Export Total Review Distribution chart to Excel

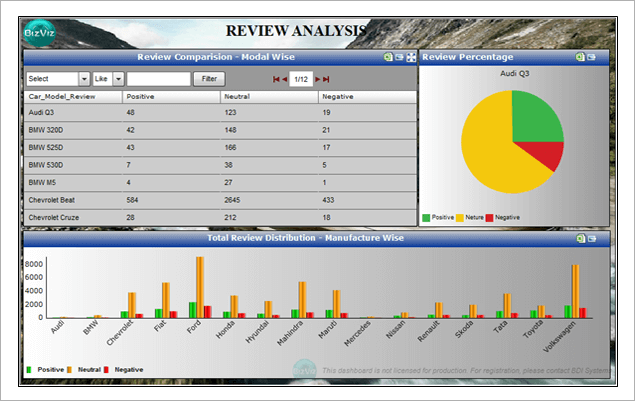click(x=580, y=239)
